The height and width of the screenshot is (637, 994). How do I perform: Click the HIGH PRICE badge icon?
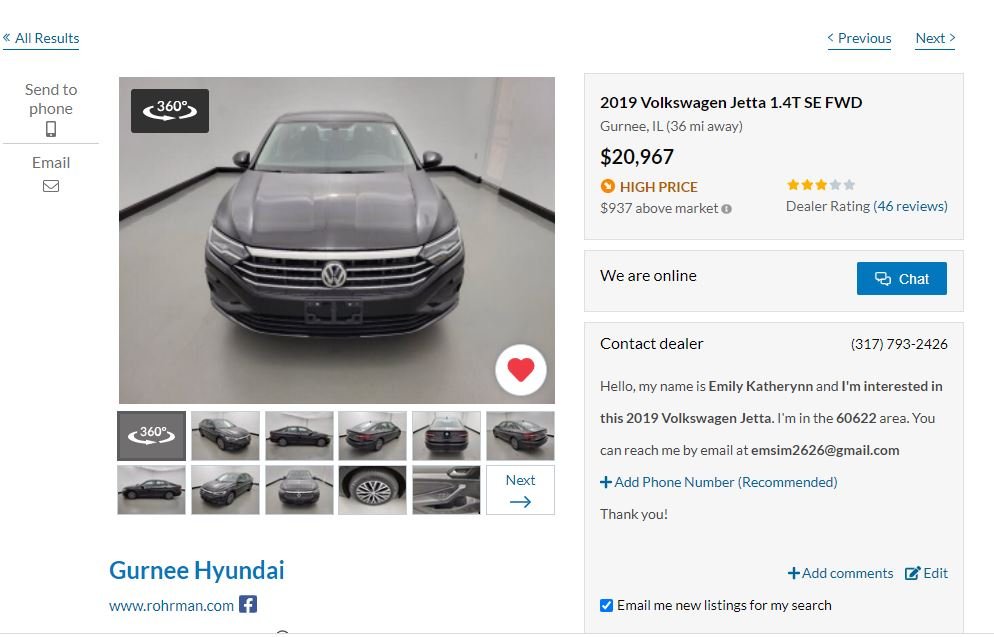(607, 186)
